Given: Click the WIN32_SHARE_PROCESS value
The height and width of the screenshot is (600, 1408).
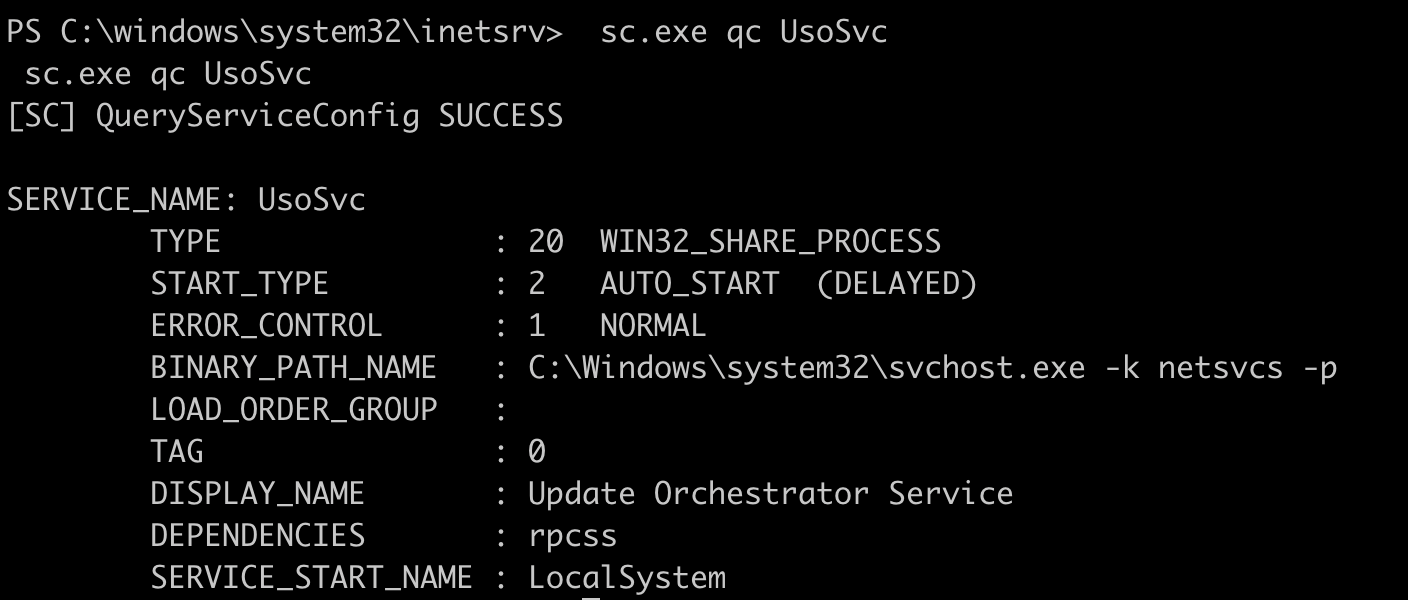Looking at the screenshot, I should (x=770, y=242).
